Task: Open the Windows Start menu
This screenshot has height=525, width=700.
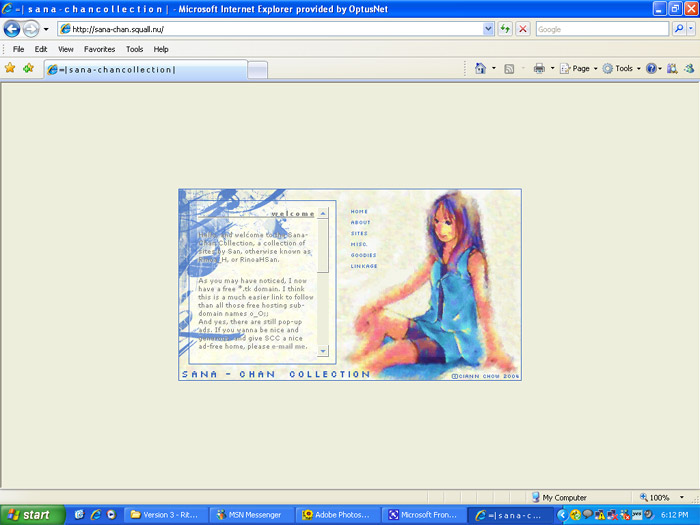Action: point(32,515)
